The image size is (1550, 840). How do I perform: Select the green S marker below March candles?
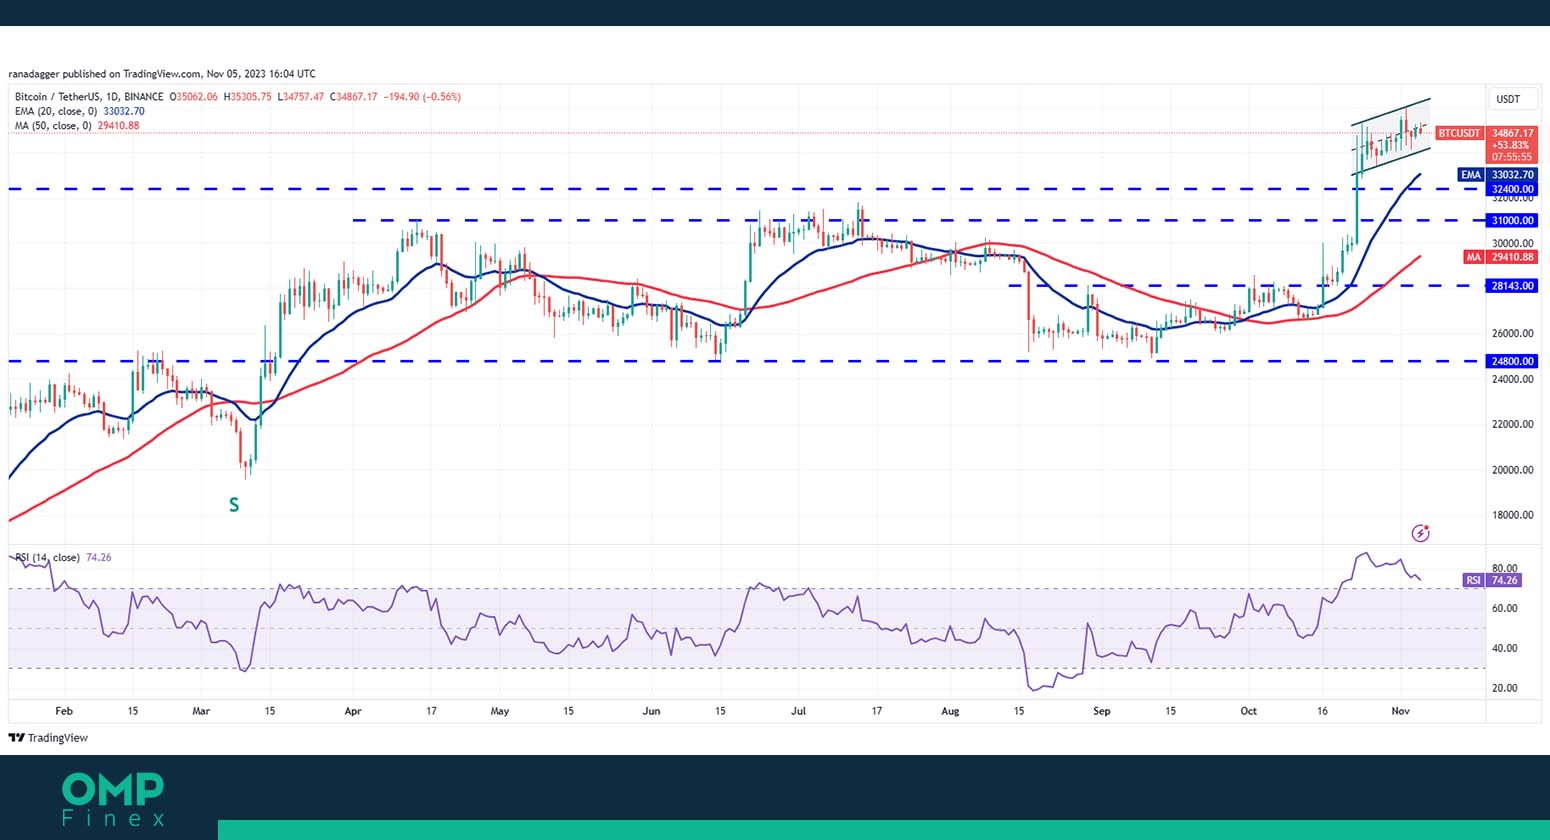(x=234, y=505)
